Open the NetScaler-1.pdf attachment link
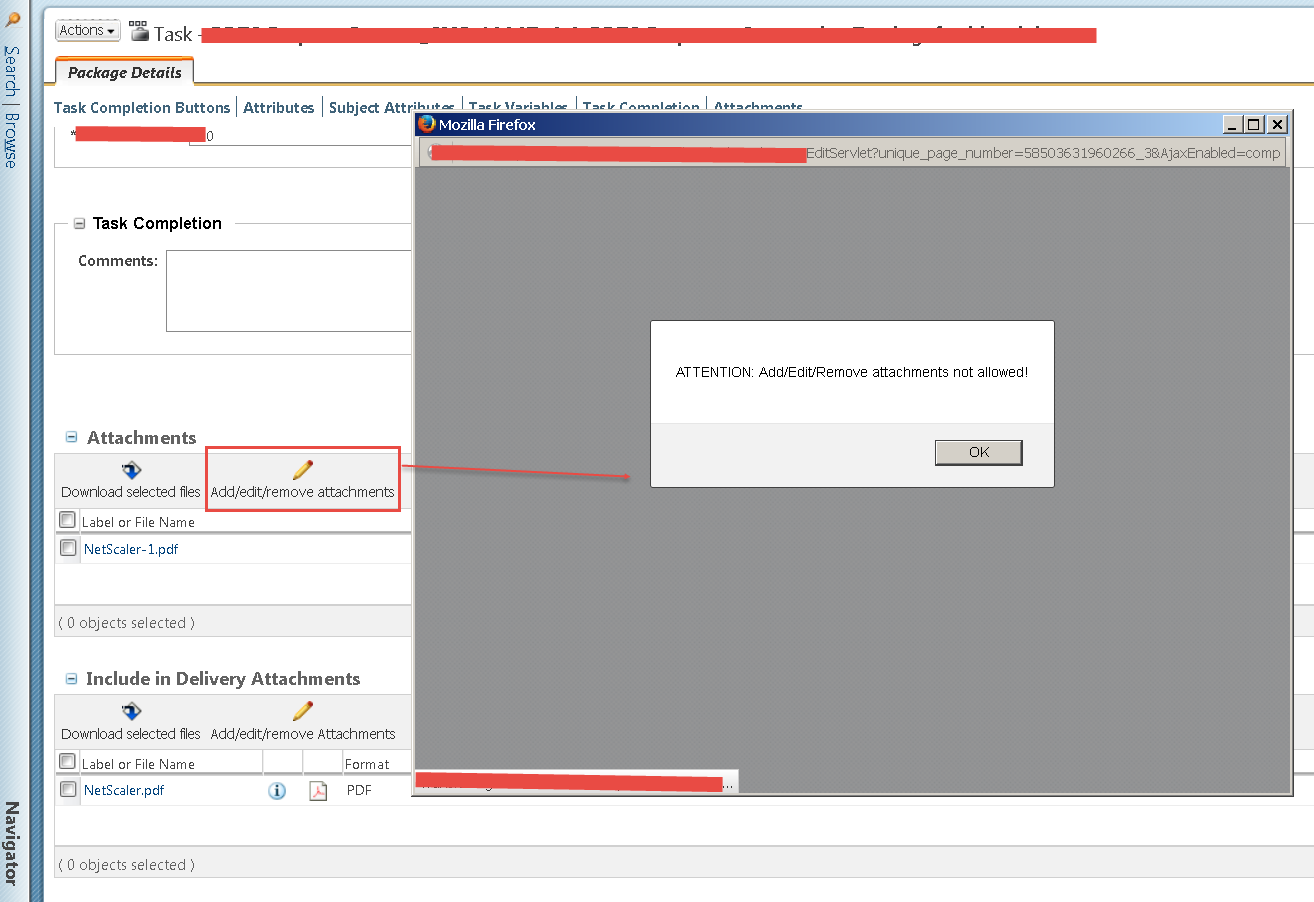This screenshot has height=902, width=1314. [x=131, y=549]
